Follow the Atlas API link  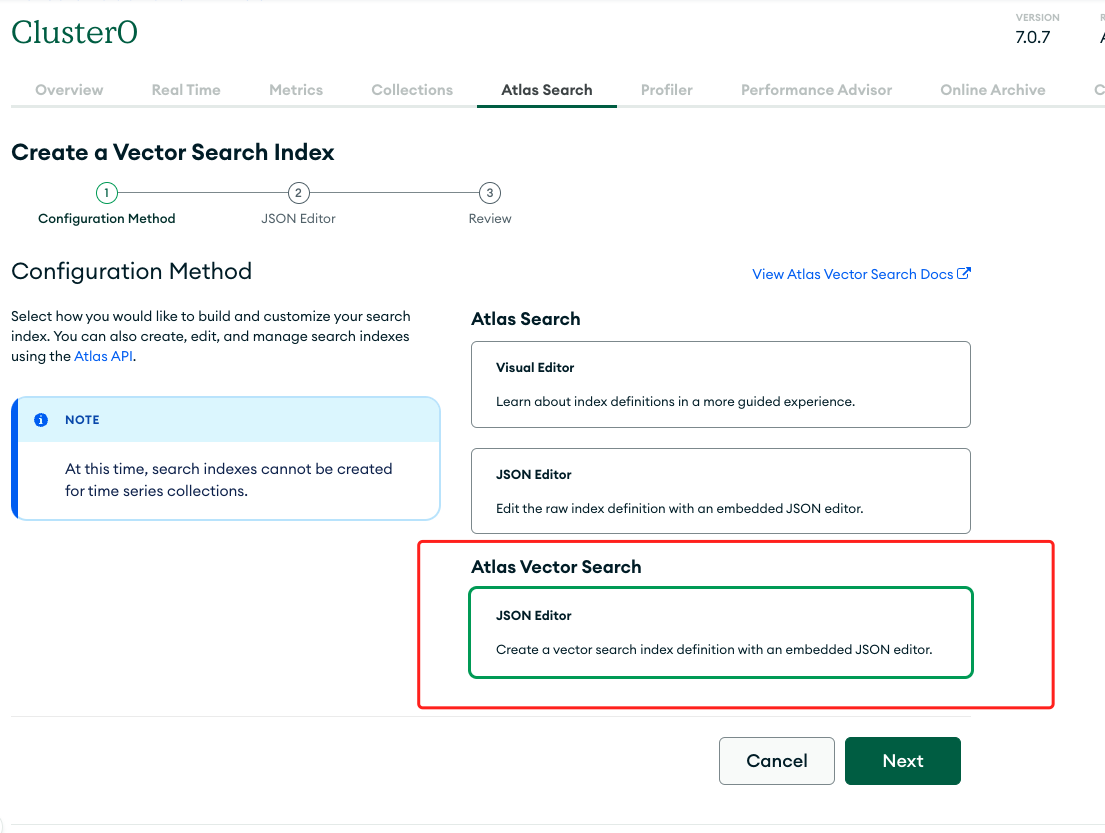tap(103, 356)
